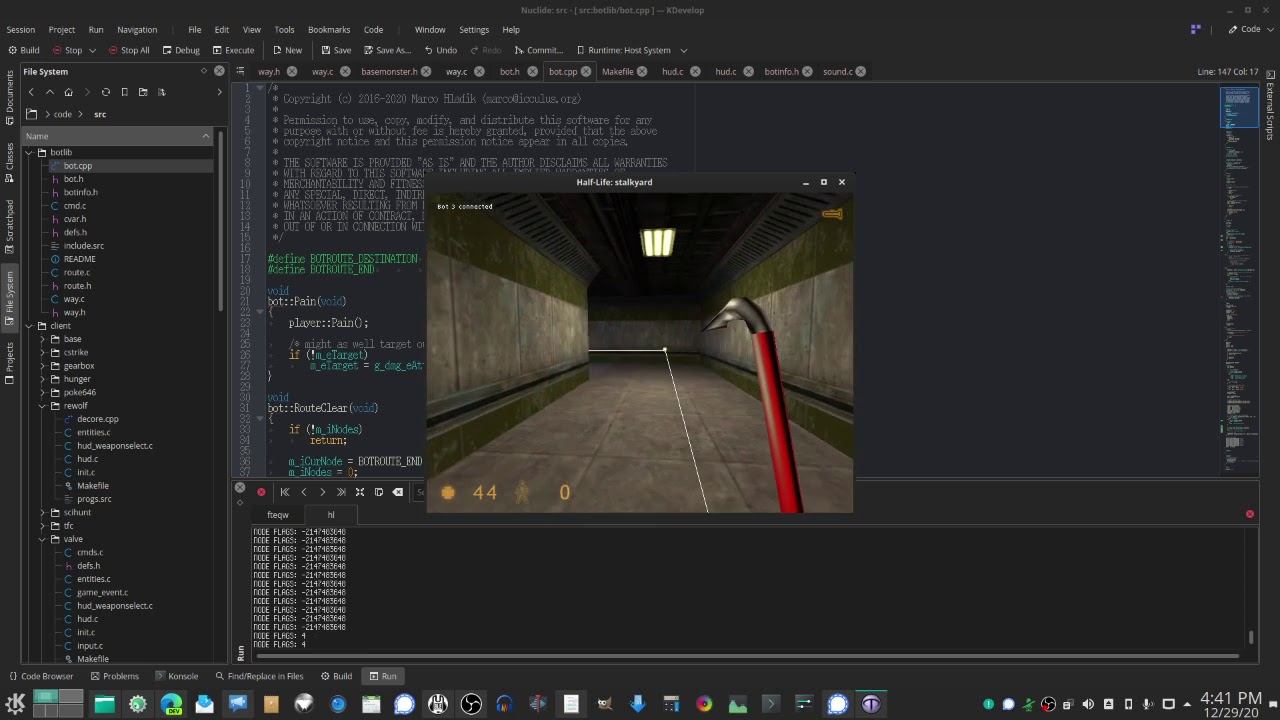
Task: Close the Run output panel
Action: [240, 488]
